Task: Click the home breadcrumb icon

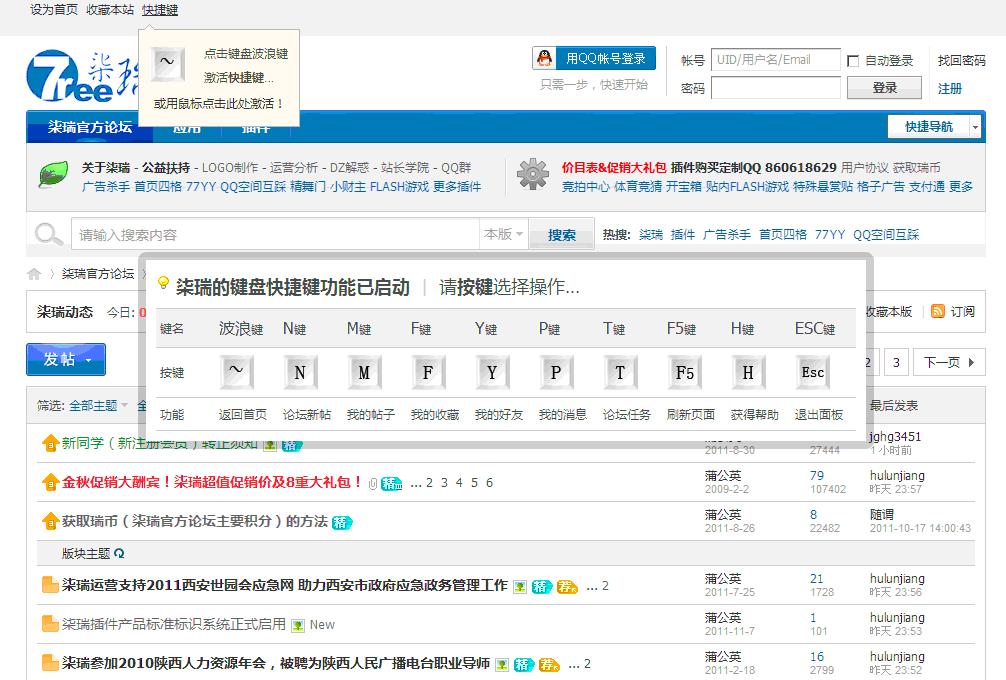Action: point(34,274)
